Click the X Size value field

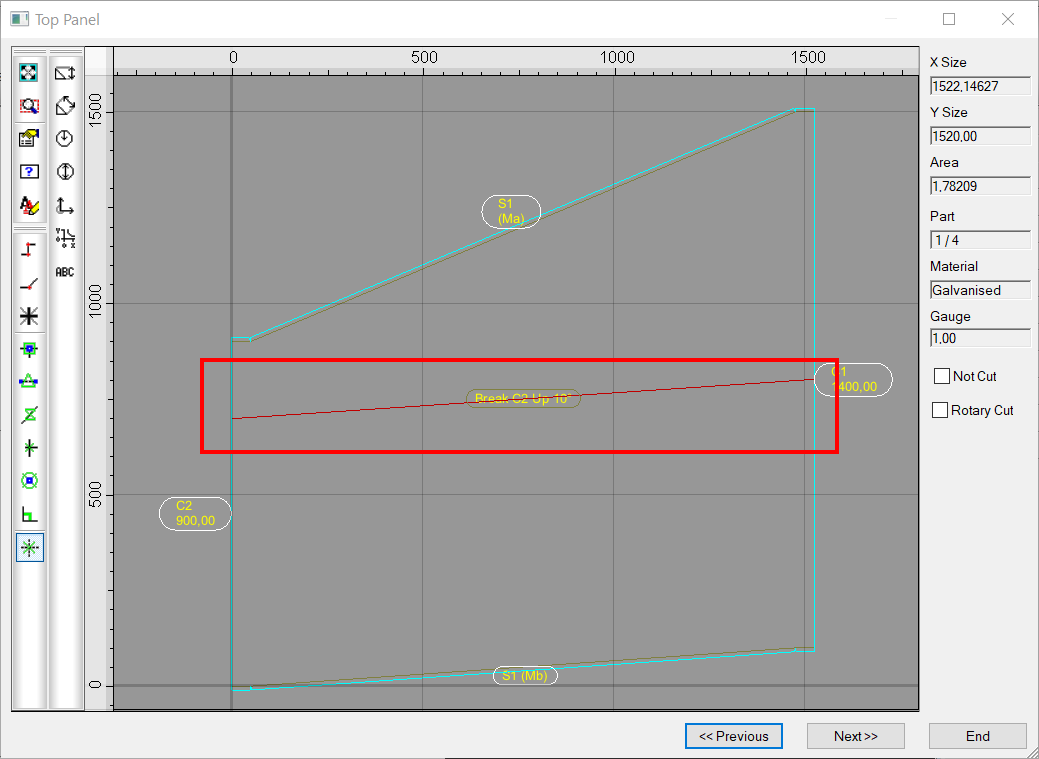coord(980,86)
